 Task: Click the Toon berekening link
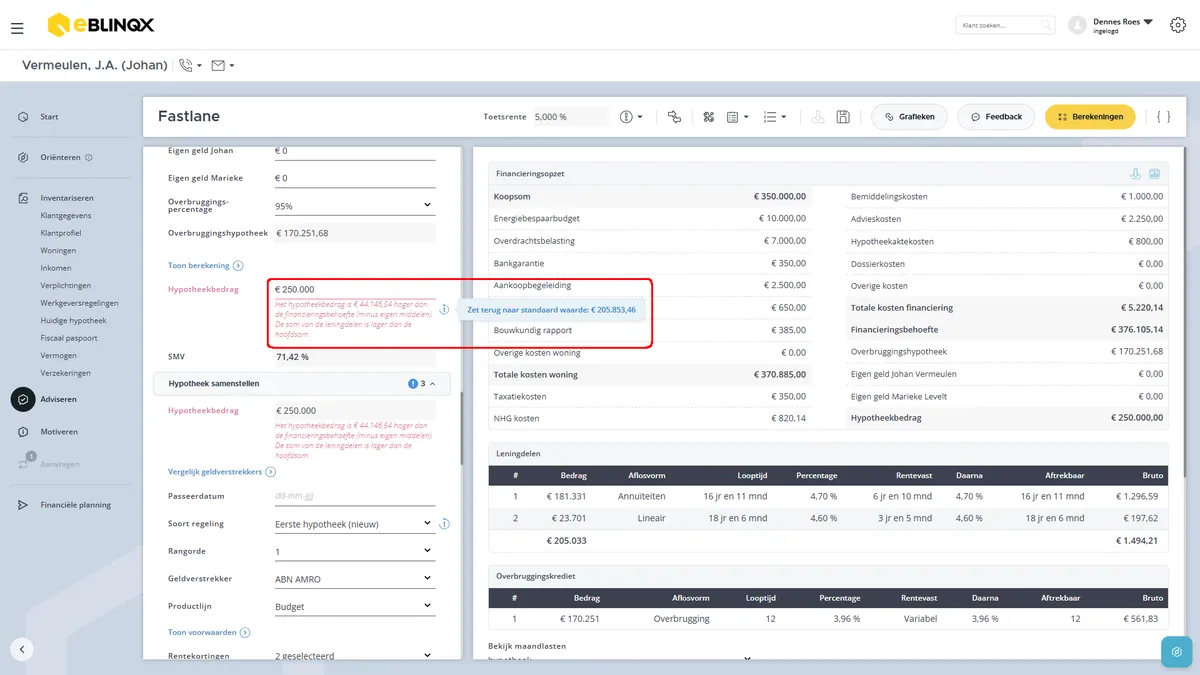tap(206, 265)
